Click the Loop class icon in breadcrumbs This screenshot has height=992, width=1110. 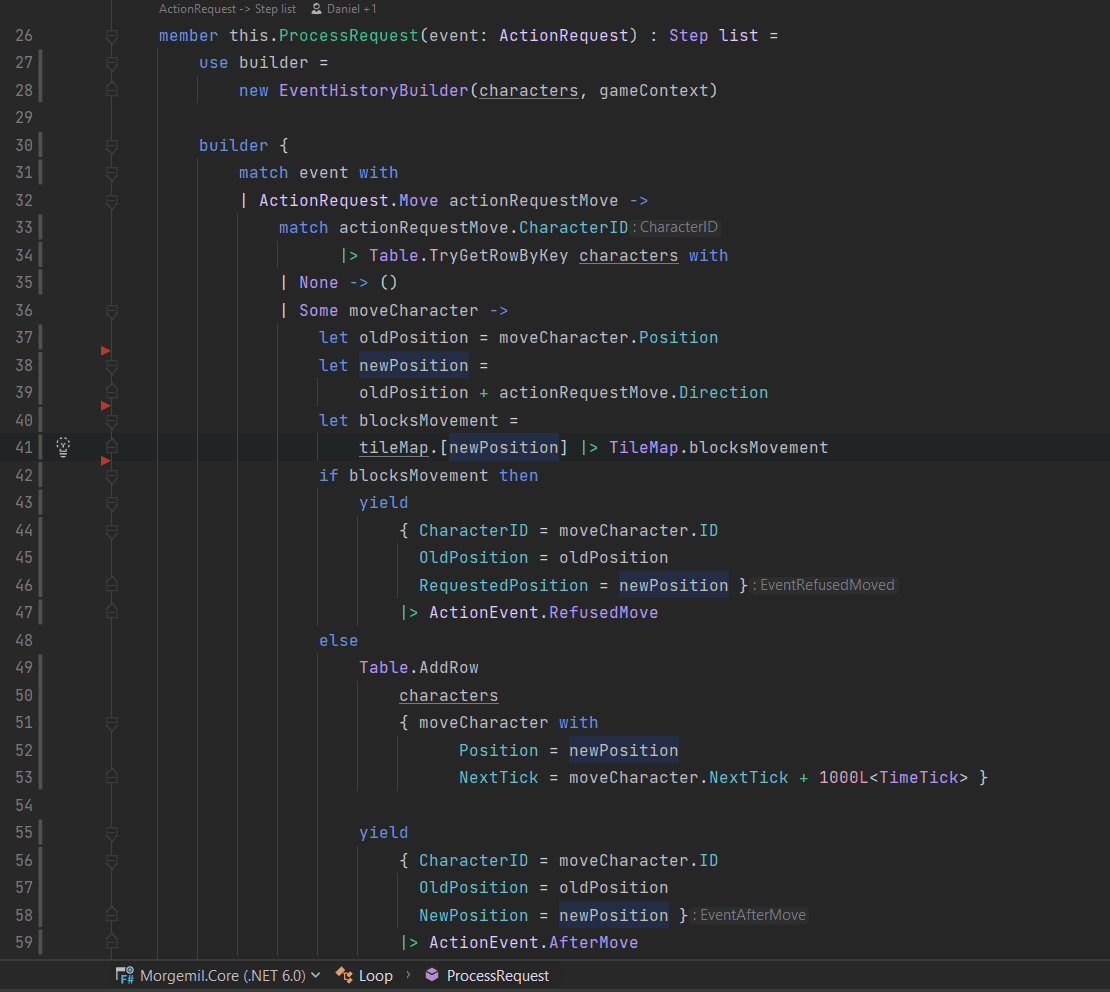pos(344,975)
